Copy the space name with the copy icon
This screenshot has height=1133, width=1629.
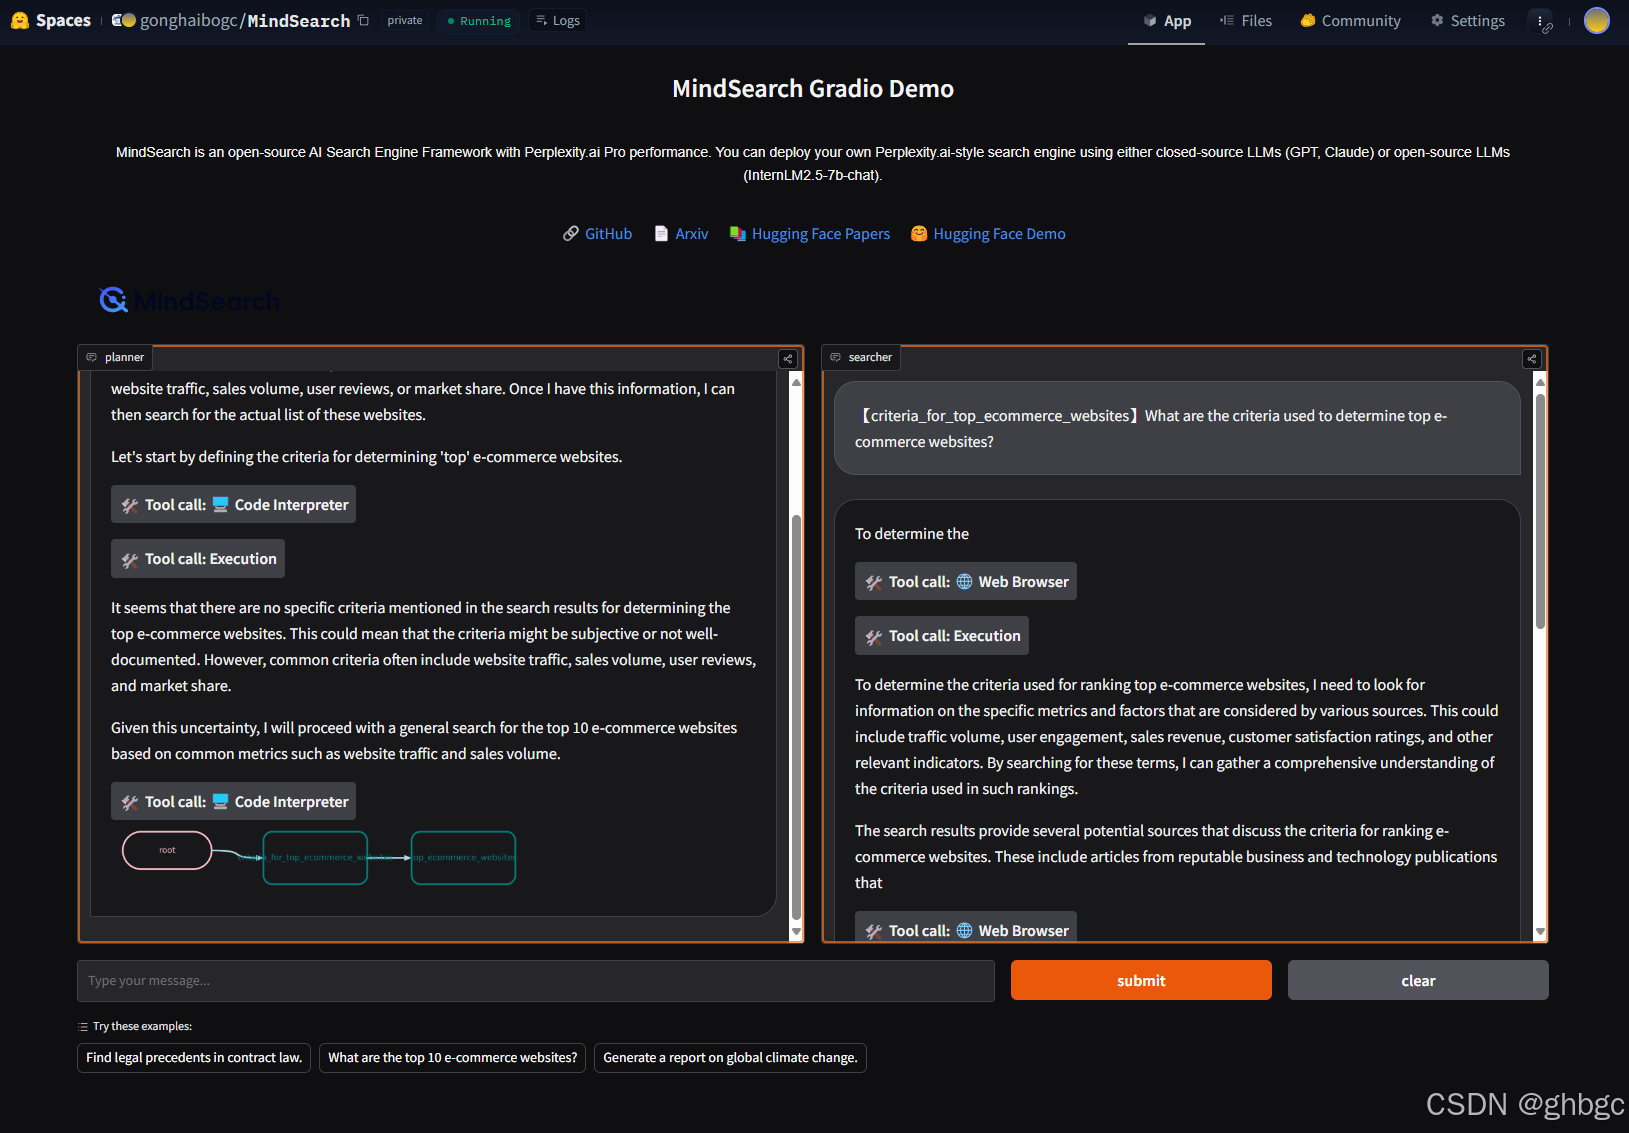click(x=363, y=20)
